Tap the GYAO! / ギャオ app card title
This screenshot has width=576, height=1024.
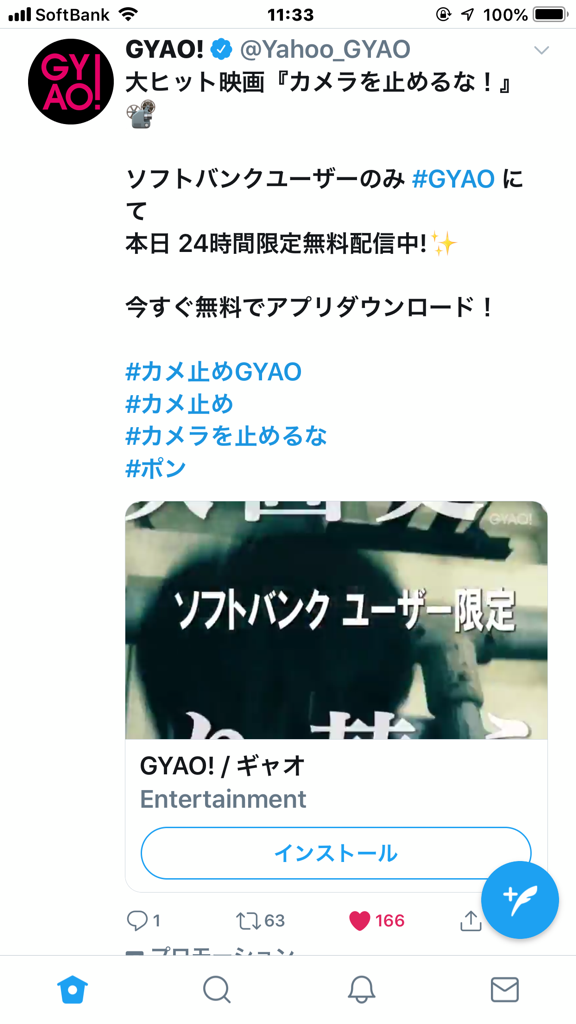click(x=223, y=766)
